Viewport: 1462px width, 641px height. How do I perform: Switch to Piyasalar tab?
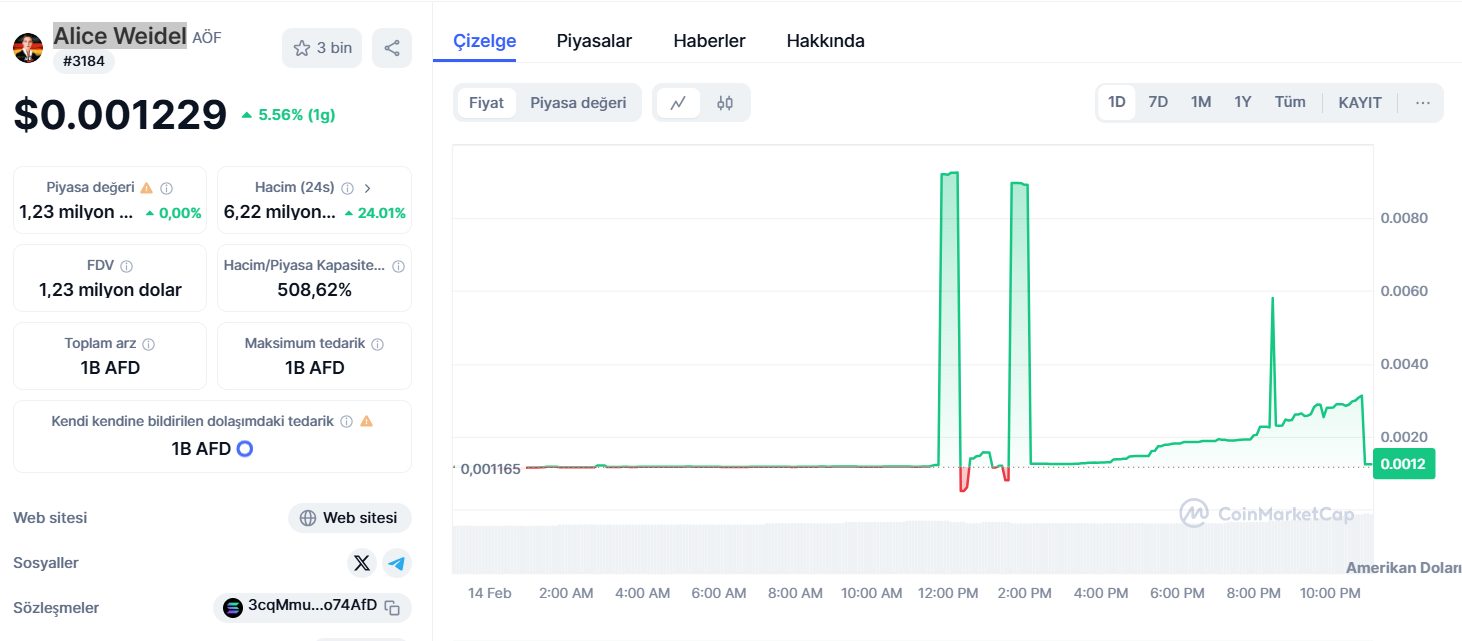click(594, 41)
